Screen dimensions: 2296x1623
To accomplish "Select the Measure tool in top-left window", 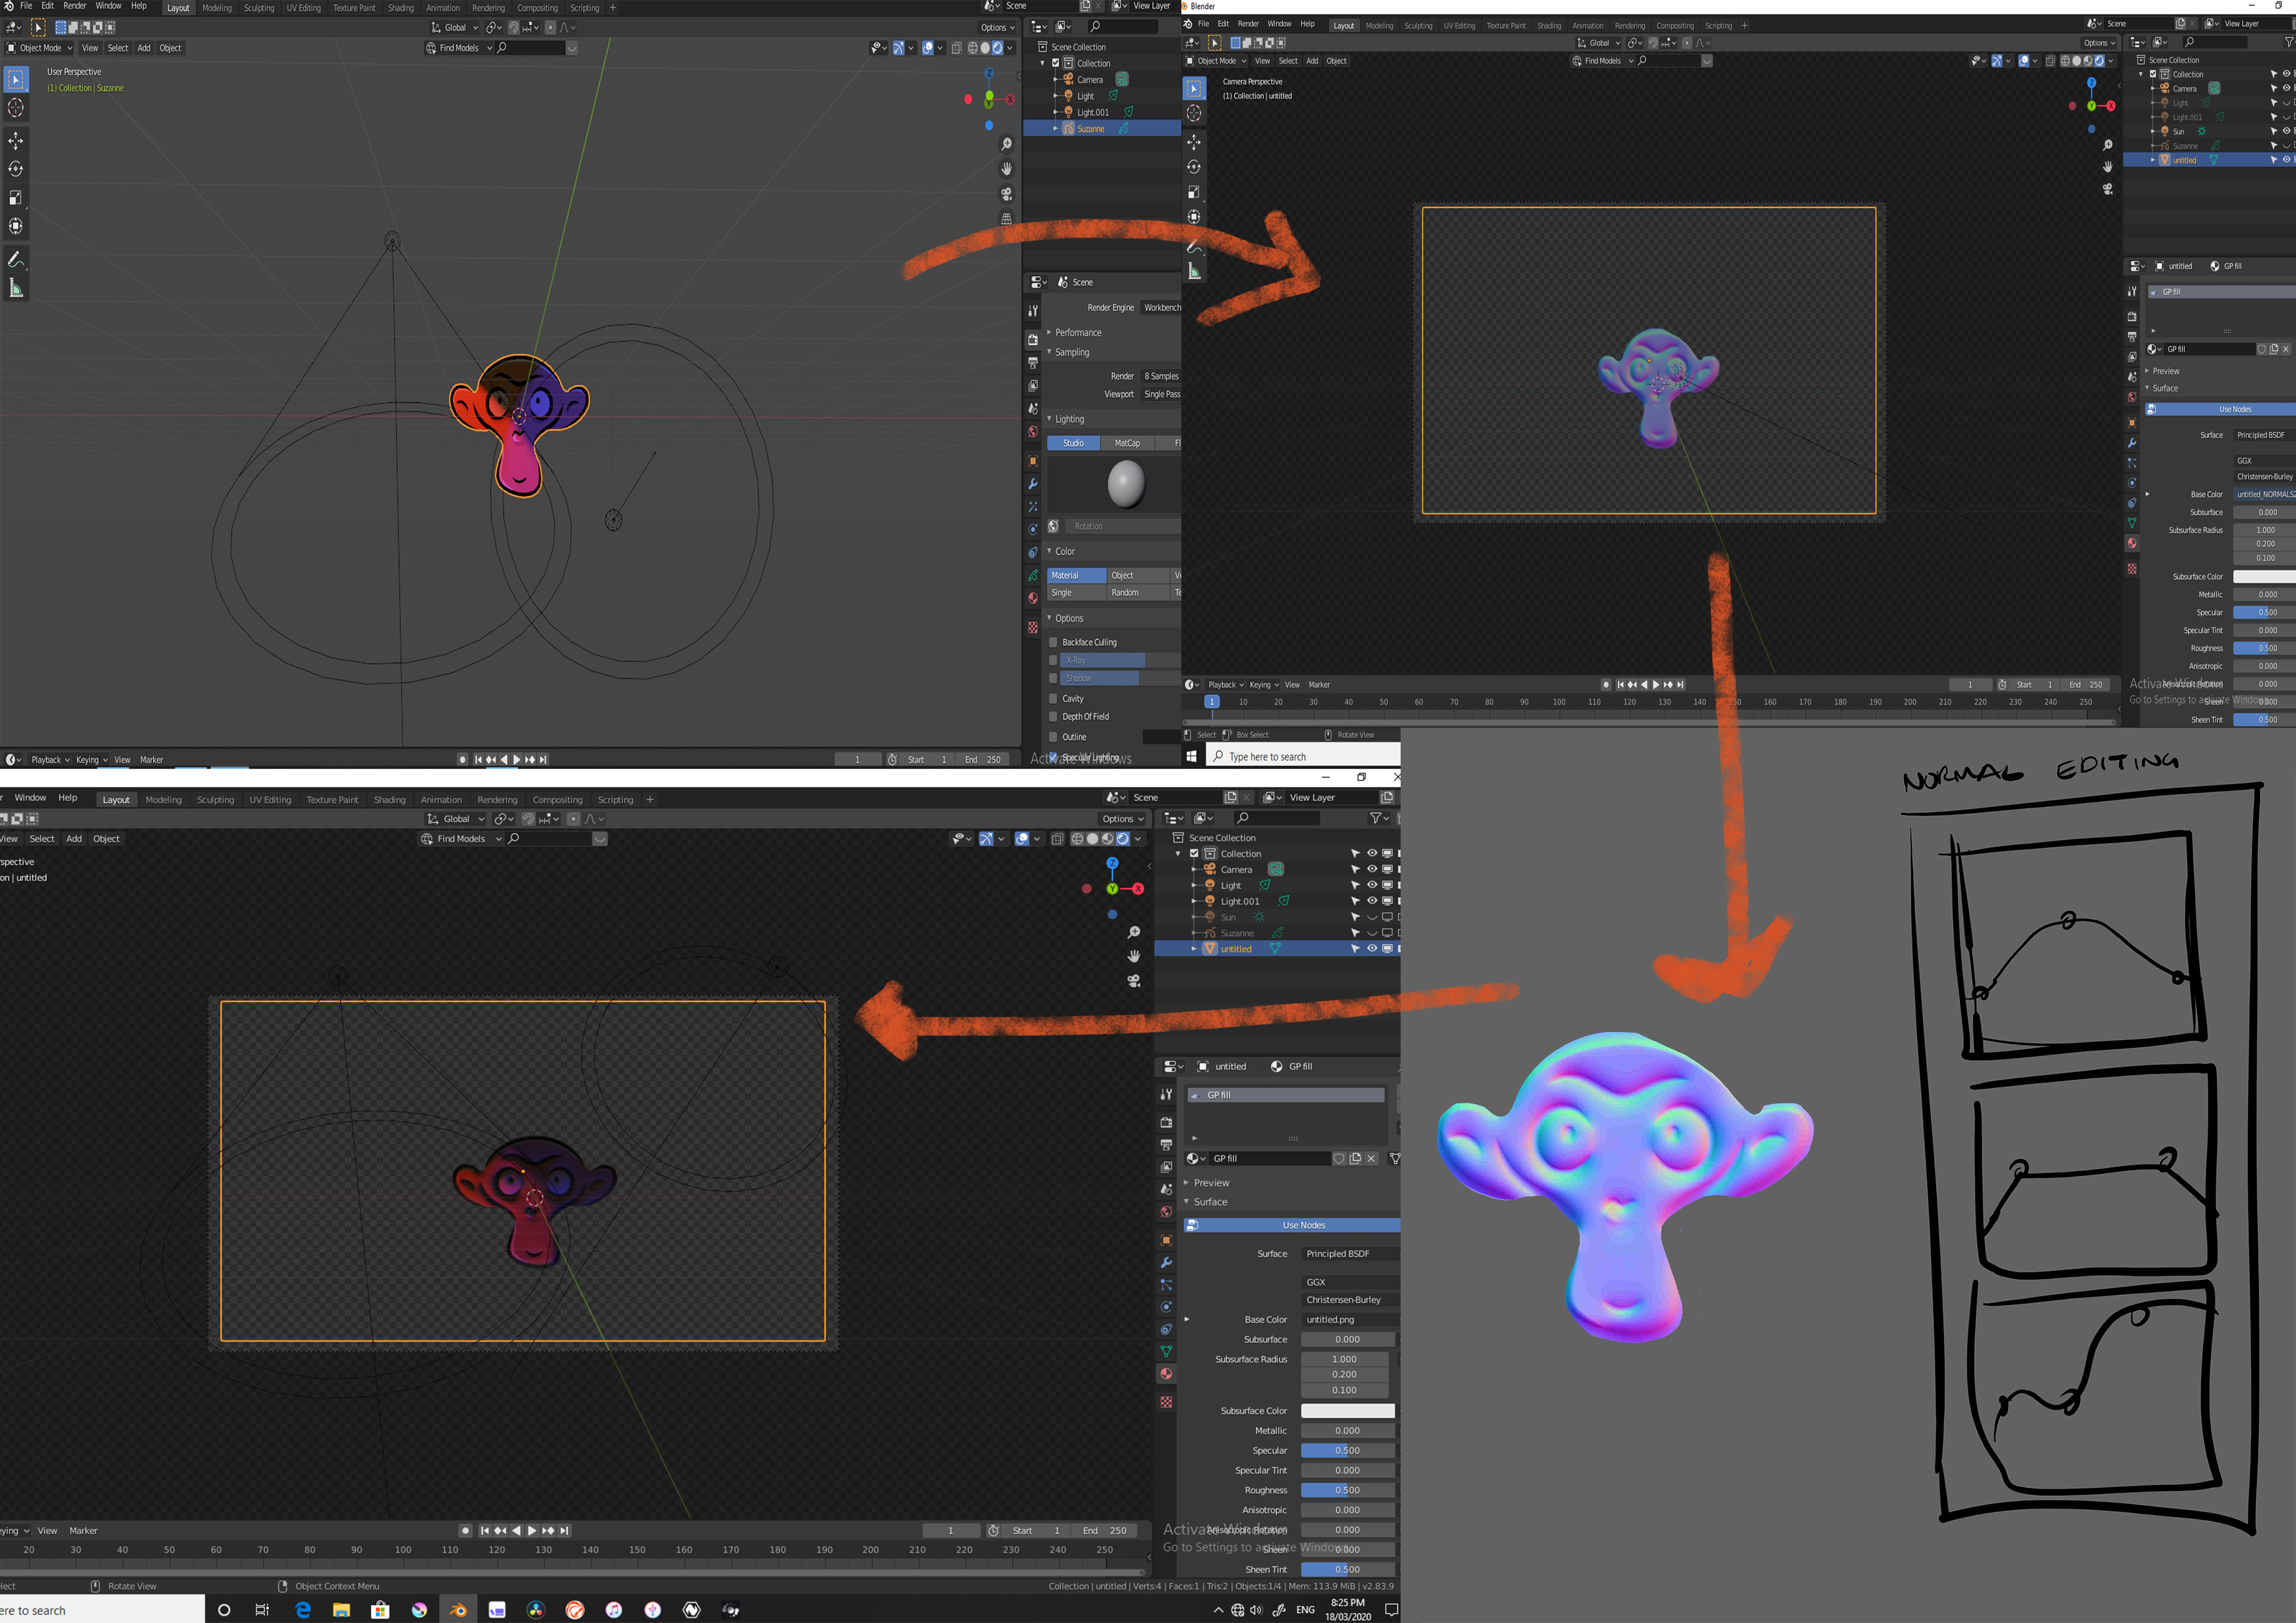I will click(x=16, y=289).
